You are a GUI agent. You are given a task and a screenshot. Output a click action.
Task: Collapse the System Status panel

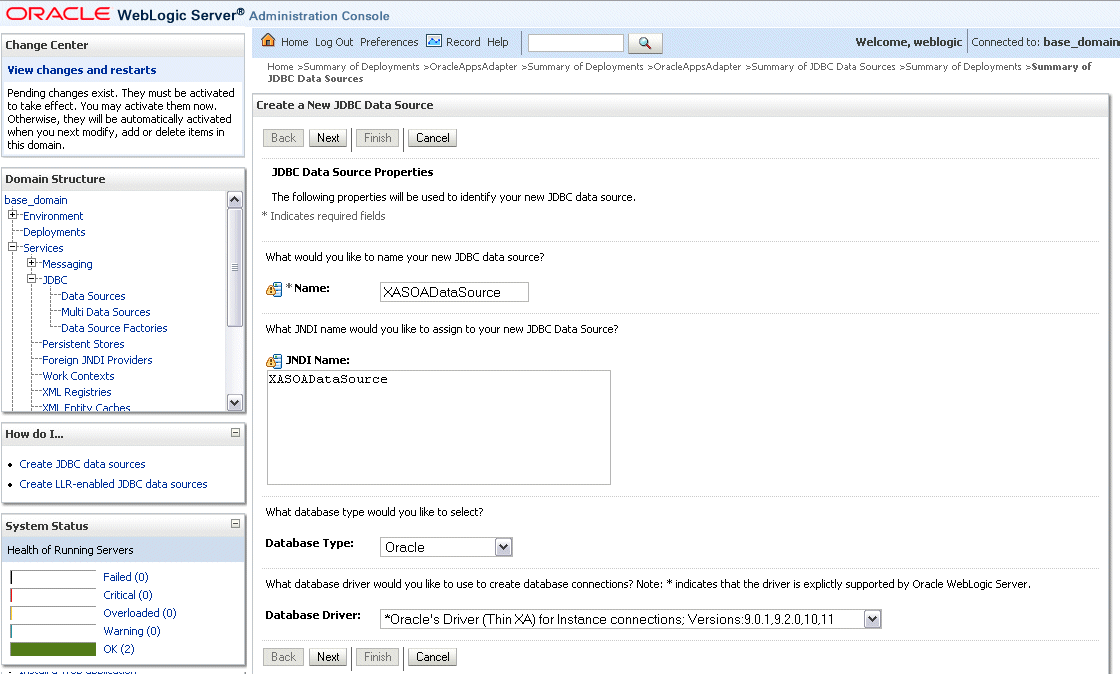pos(235,524)
